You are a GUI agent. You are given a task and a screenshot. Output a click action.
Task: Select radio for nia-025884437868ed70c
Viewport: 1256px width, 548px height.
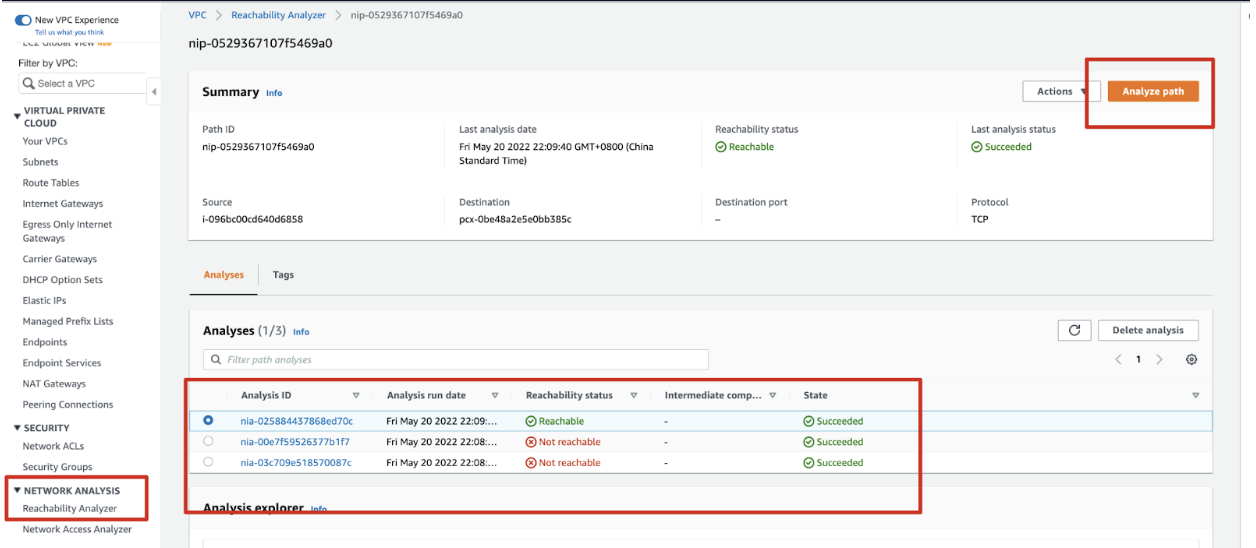[x=208, y=421]
